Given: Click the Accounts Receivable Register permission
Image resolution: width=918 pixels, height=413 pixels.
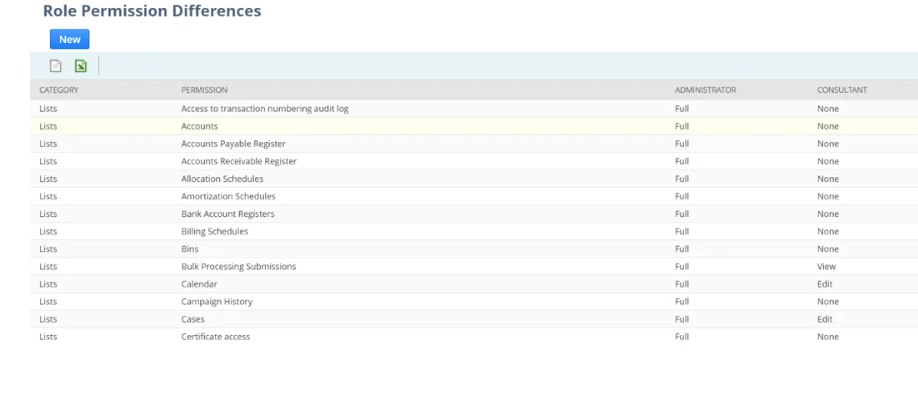Looking at the screenshot, I should (x=238, y=161).
